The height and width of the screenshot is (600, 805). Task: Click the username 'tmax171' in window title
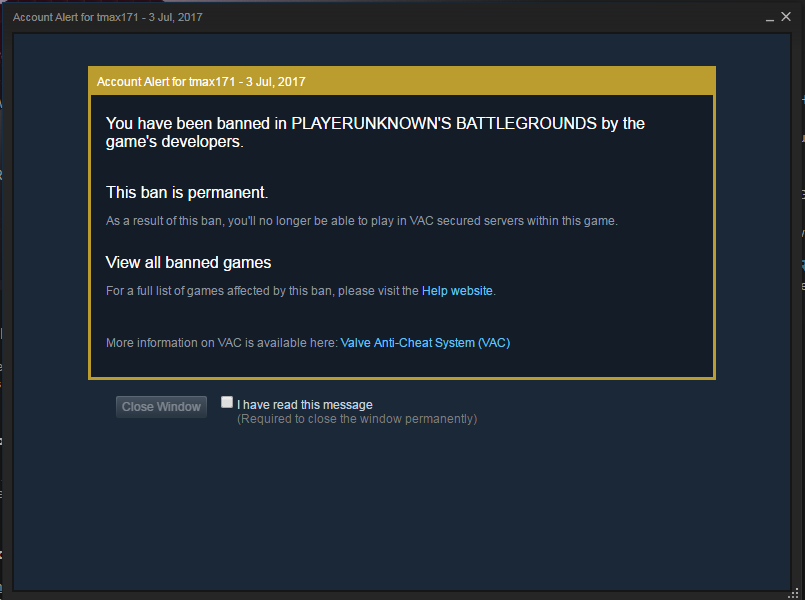tap(118, 17)
